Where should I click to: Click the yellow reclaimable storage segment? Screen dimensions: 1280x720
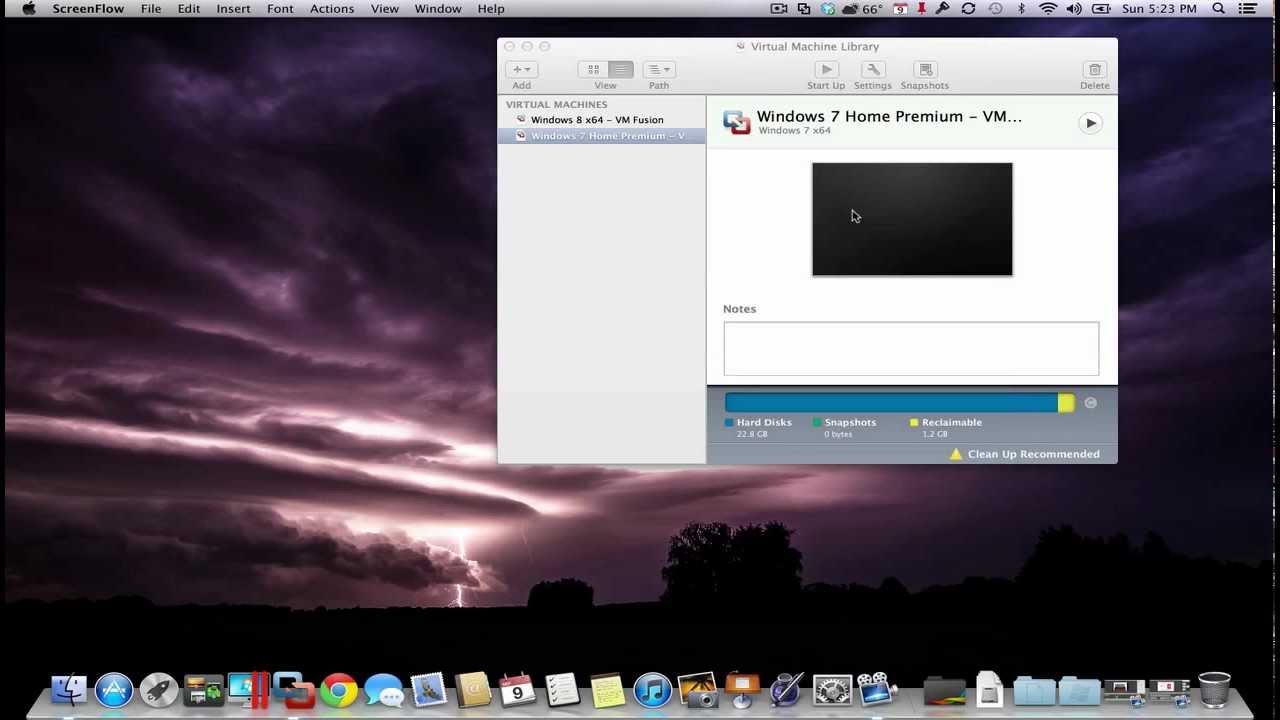(x=1066, y=403)
